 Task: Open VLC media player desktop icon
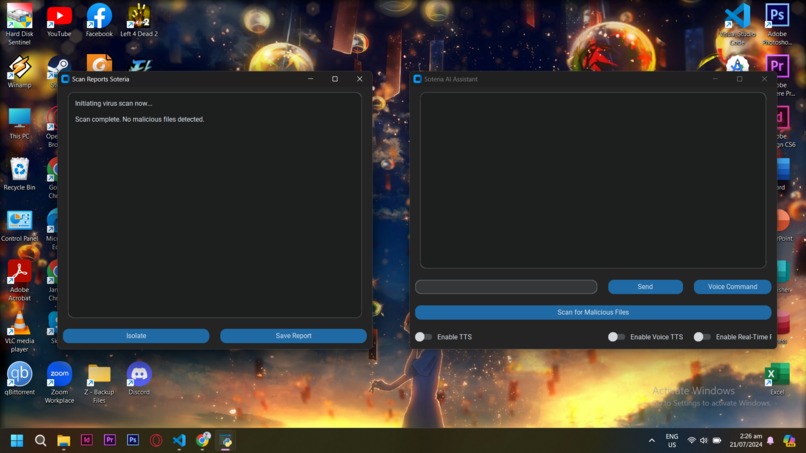(19, 332)
